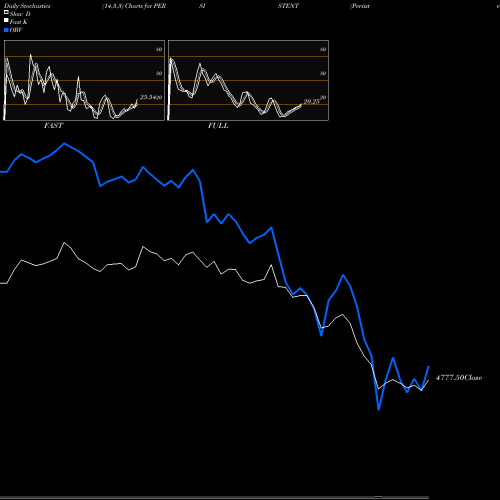Click the 29.25 value in FULL chart
500x500 pixels.
coord(312,101)
